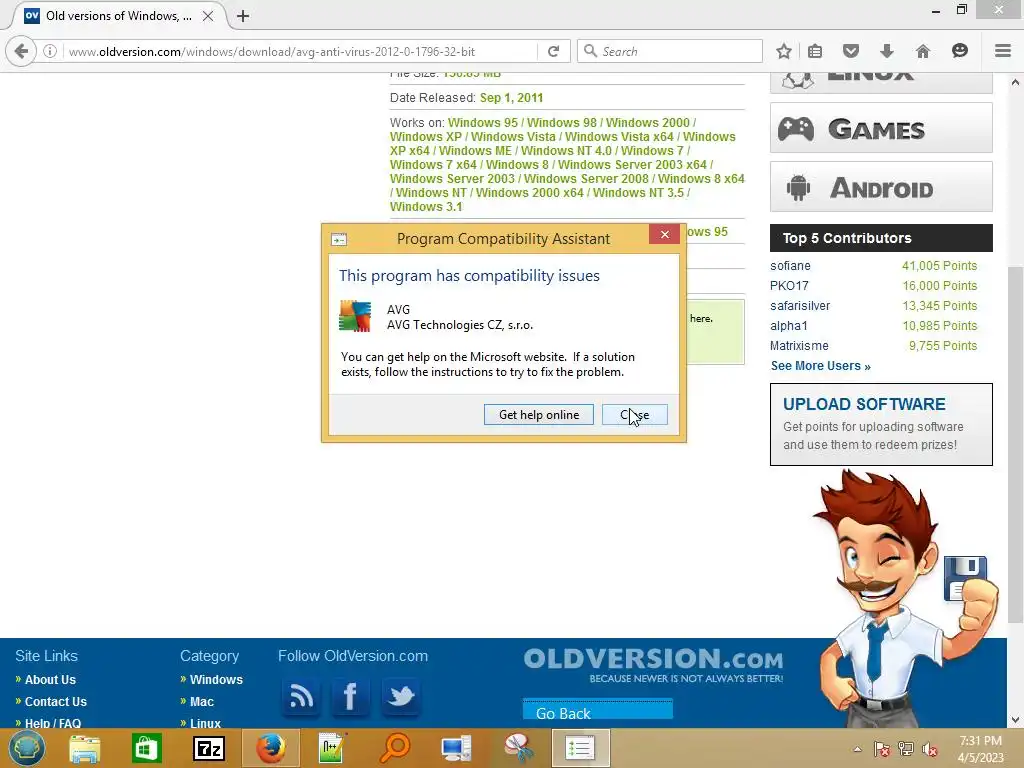Open contributor Matrixisme profile
This screenshot has height=768, width=1024.
click(x=799, y=345)
